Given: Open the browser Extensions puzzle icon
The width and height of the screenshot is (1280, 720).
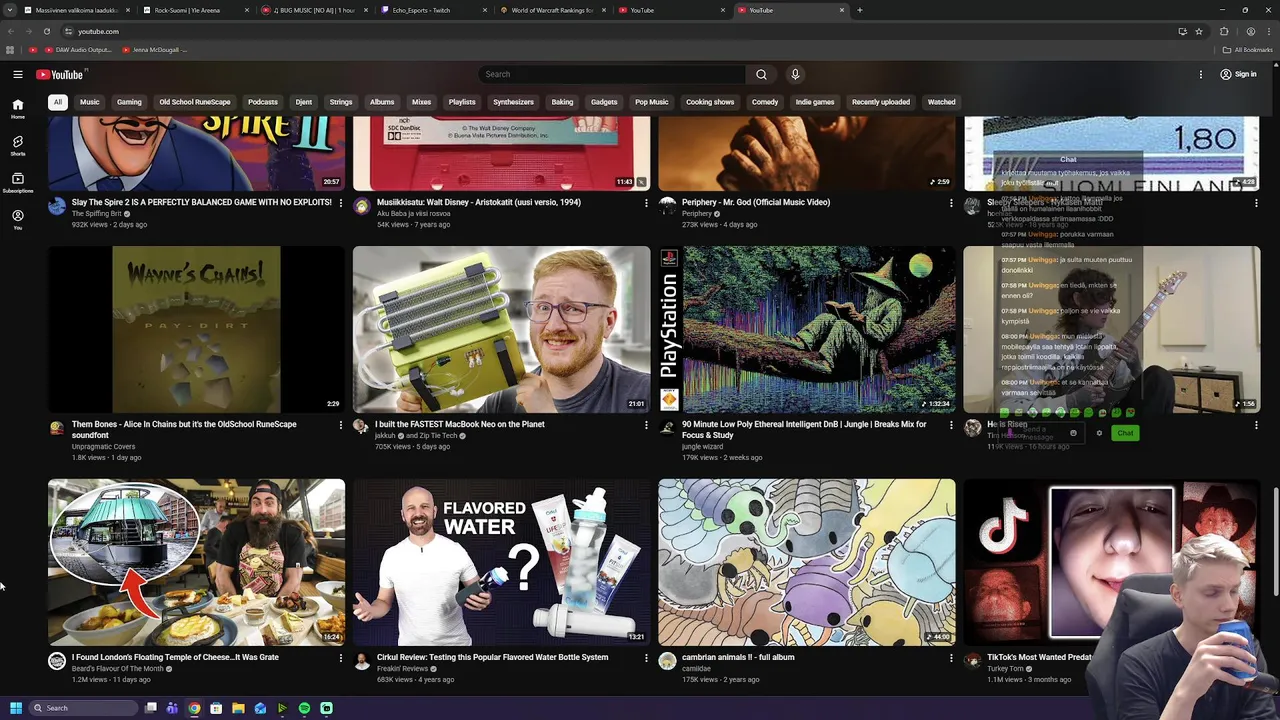Looking at the screenshot, I should (x=1224, y=31).
